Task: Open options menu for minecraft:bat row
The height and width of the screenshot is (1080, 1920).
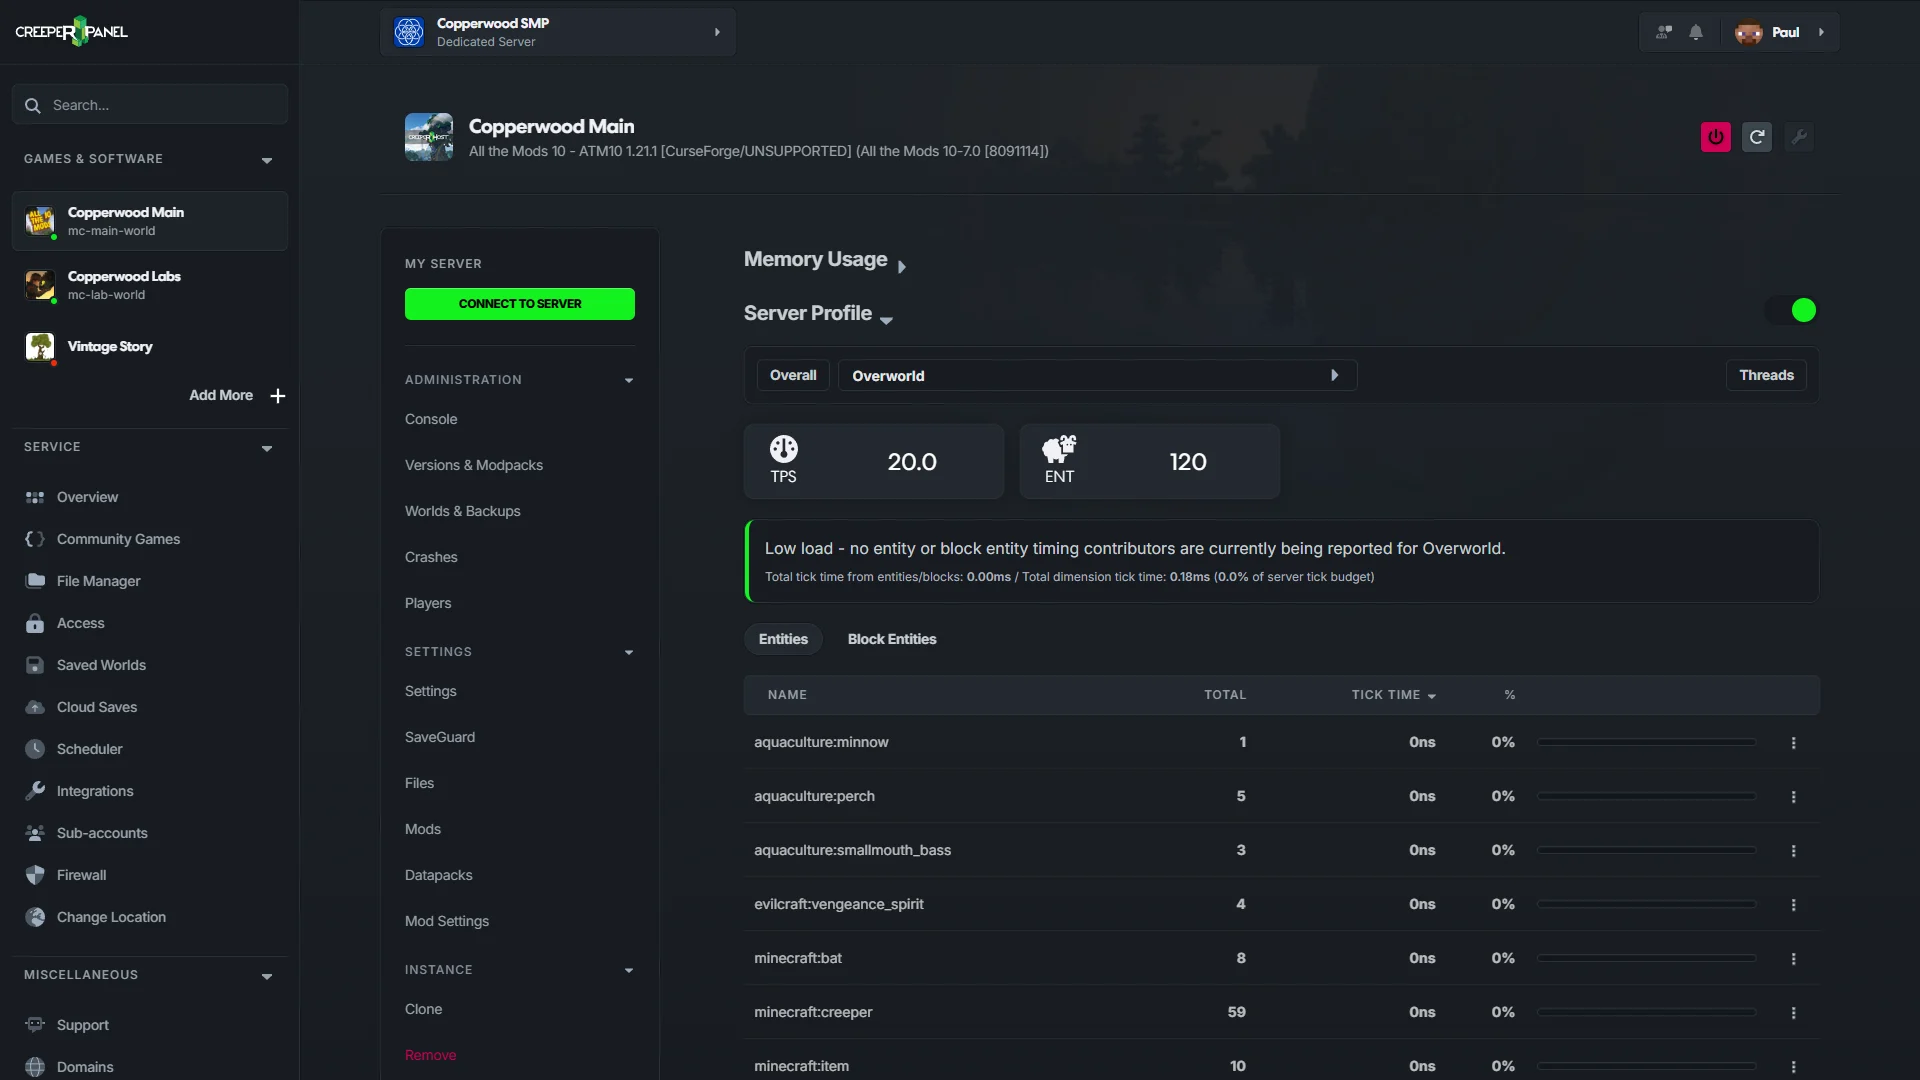Action: (1793, 959)
